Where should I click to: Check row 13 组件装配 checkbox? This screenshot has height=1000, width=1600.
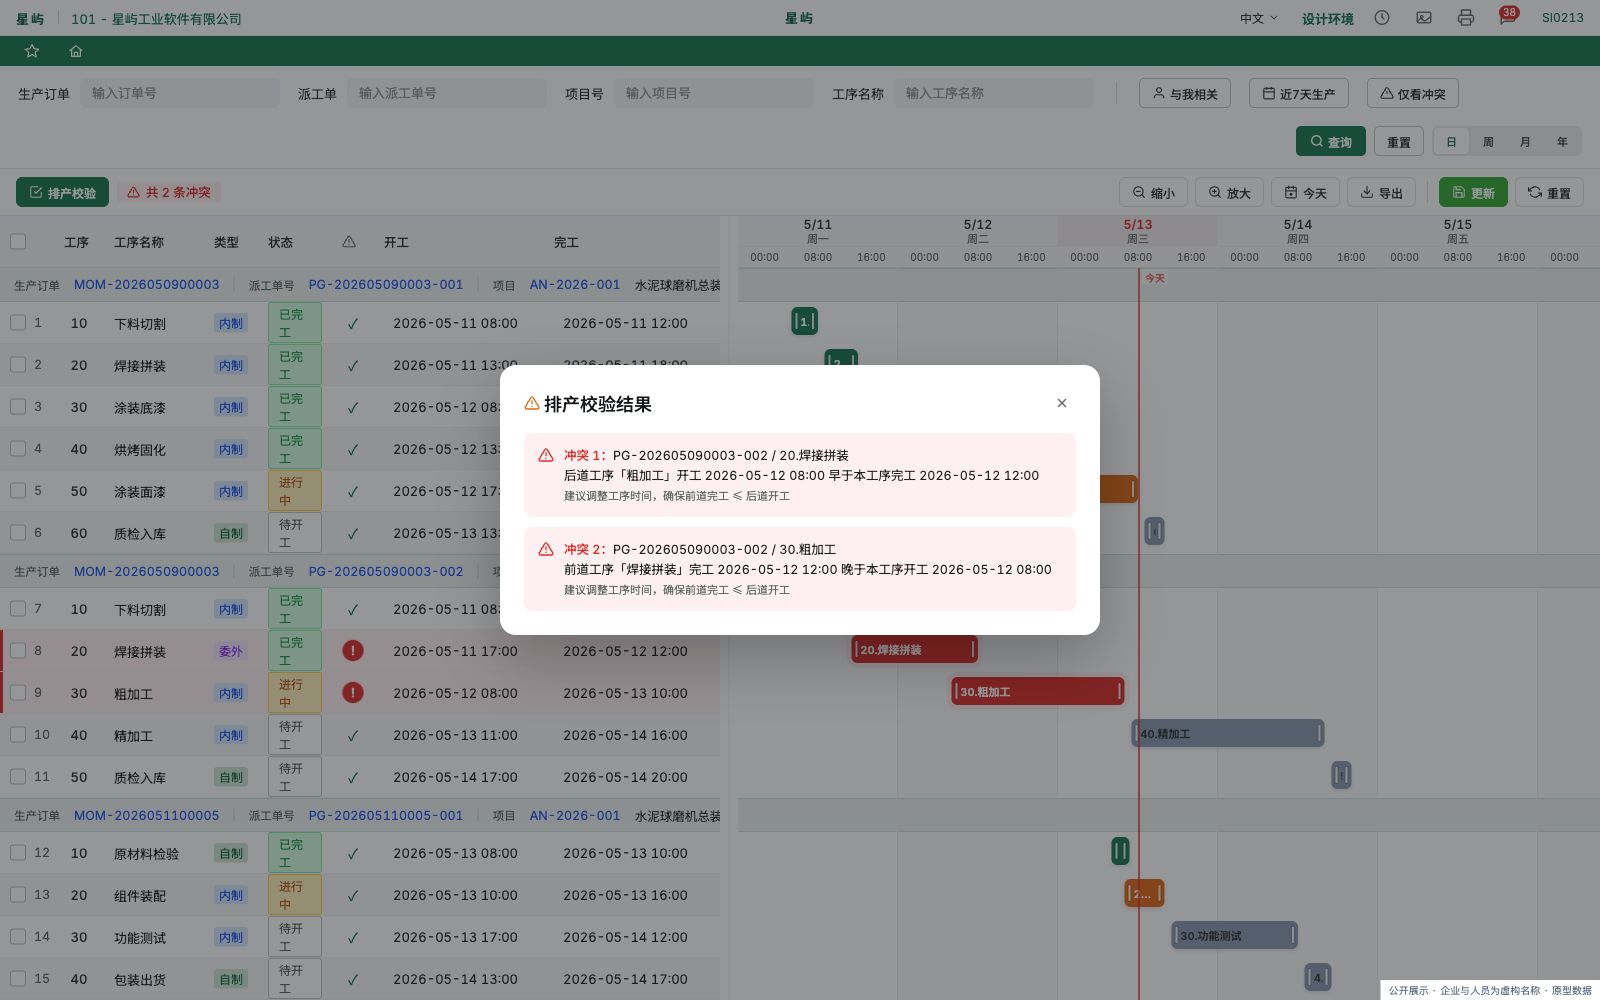[18, 894]
